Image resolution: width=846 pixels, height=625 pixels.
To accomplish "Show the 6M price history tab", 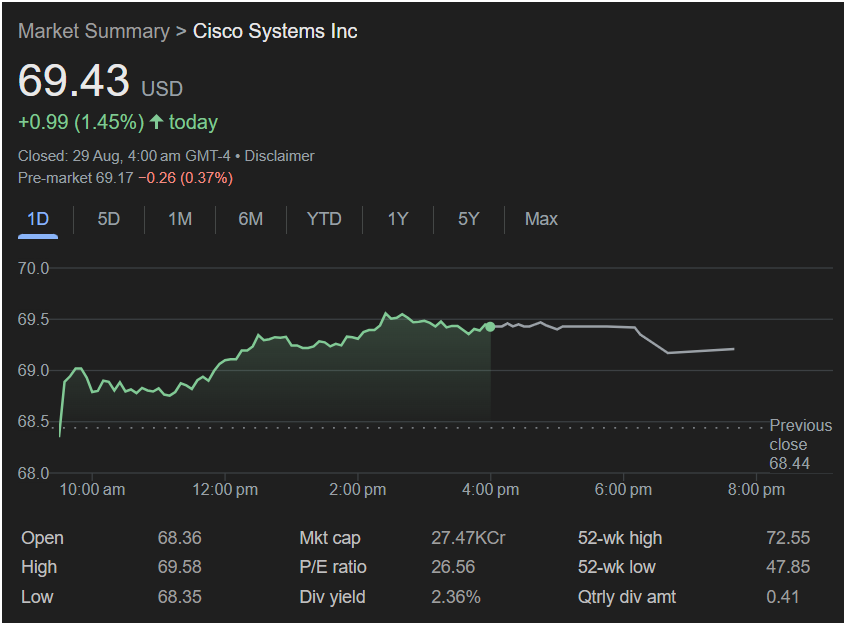I will point(251,219).
